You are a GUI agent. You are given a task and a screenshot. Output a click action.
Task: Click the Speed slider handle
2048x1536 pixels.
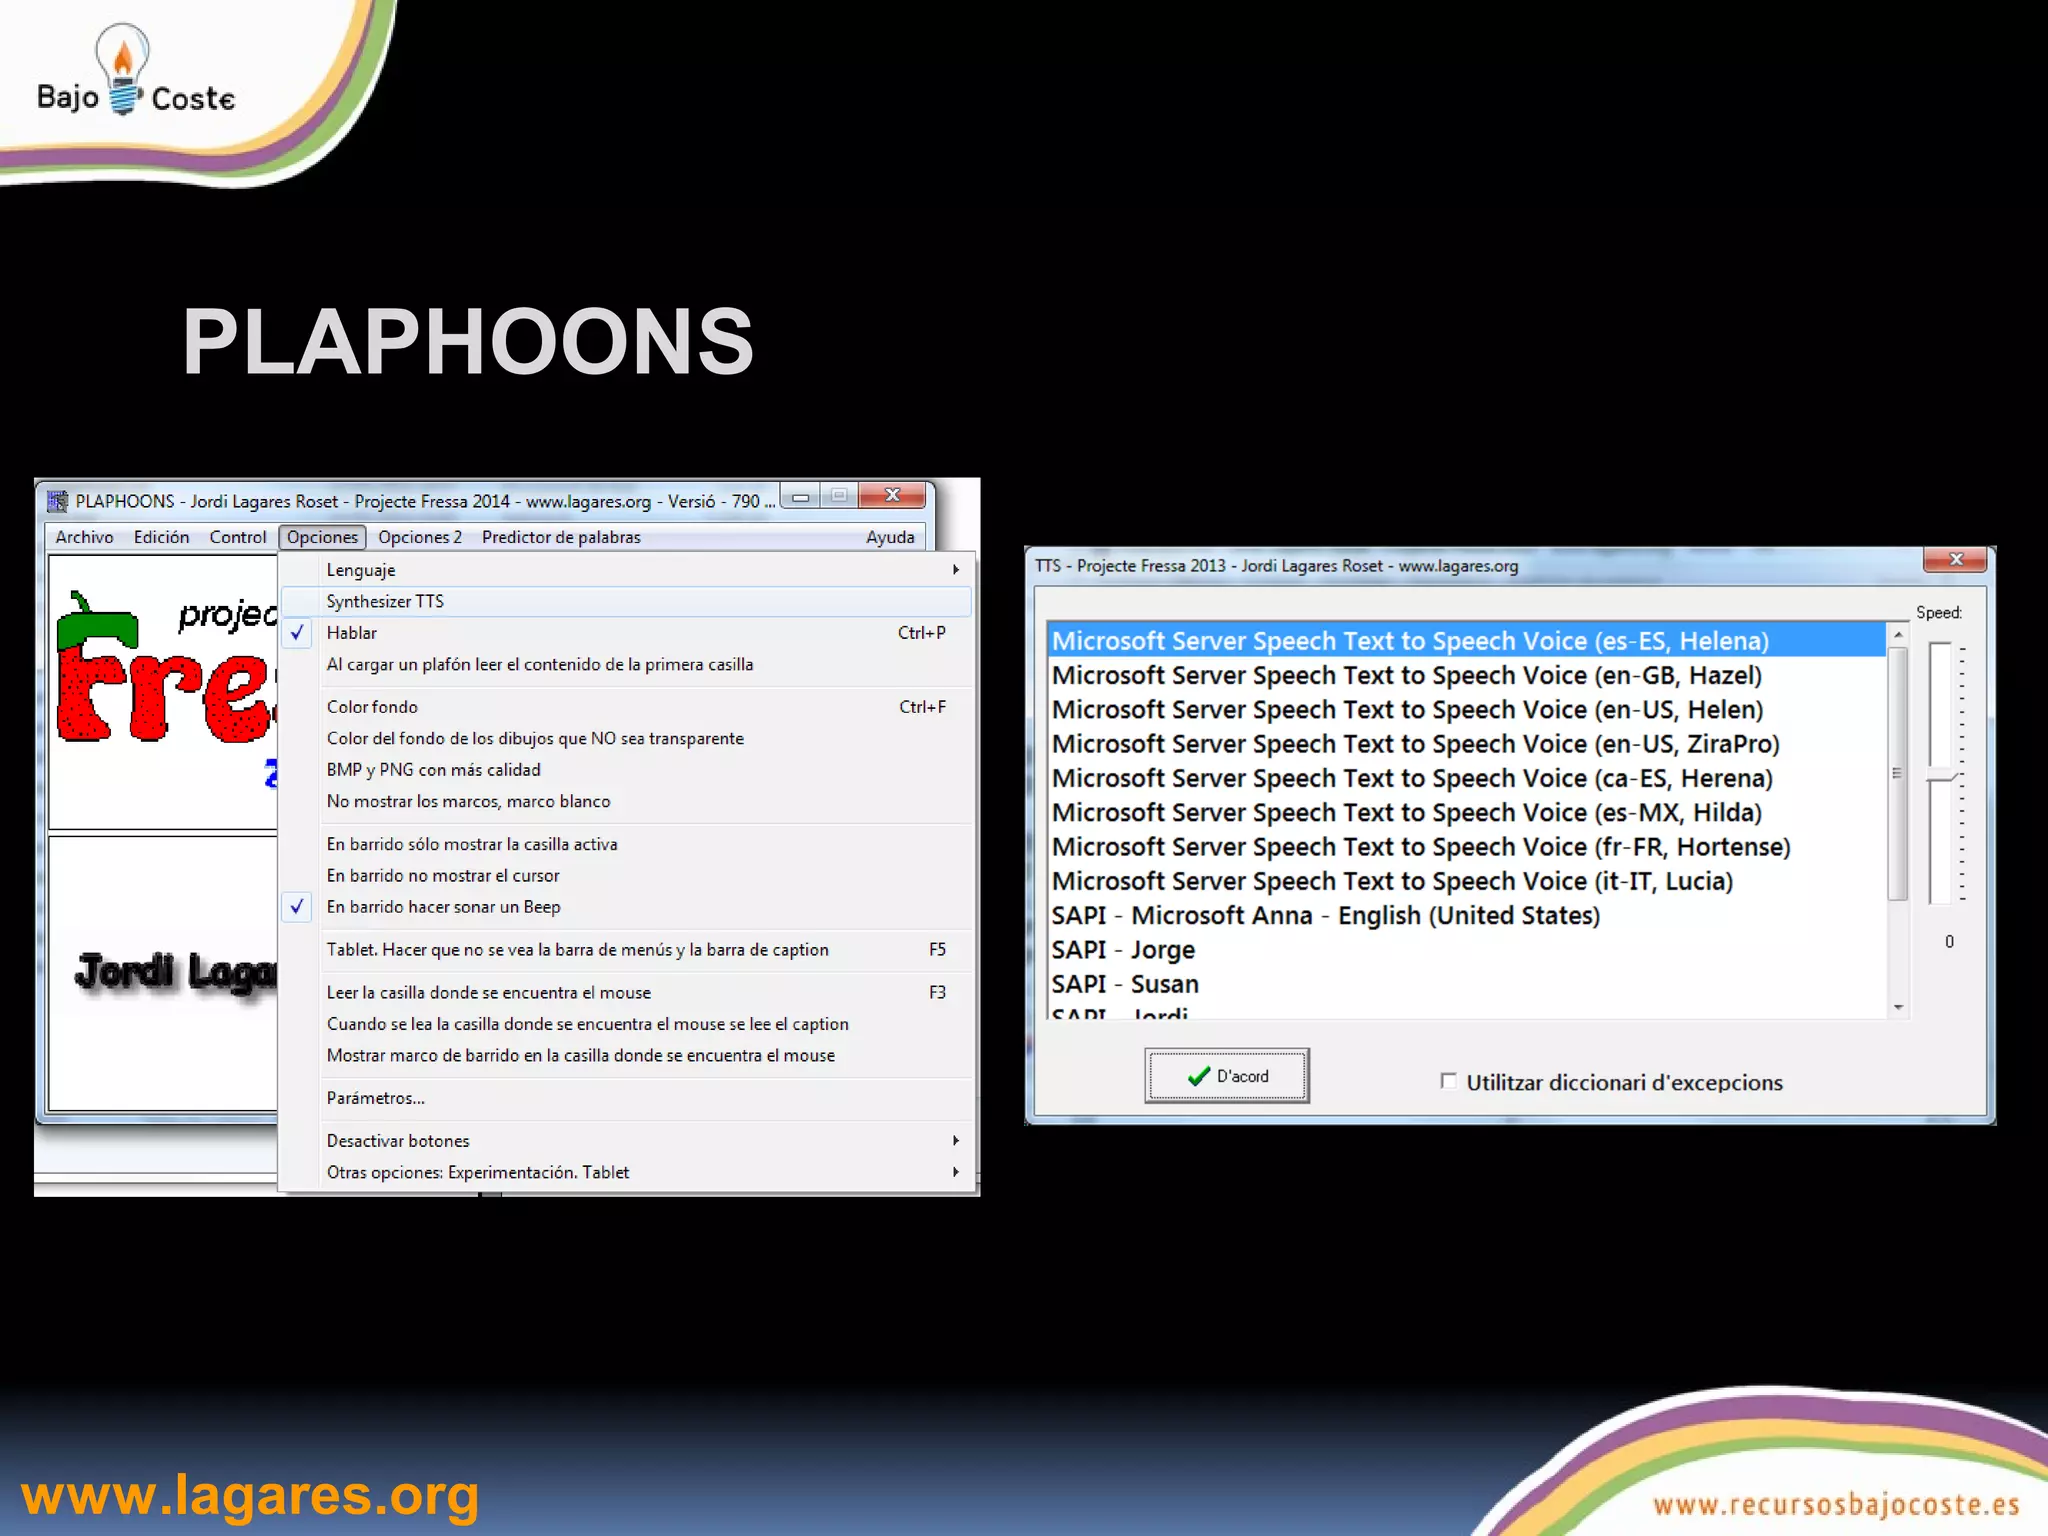click(x=1941, y=777)
